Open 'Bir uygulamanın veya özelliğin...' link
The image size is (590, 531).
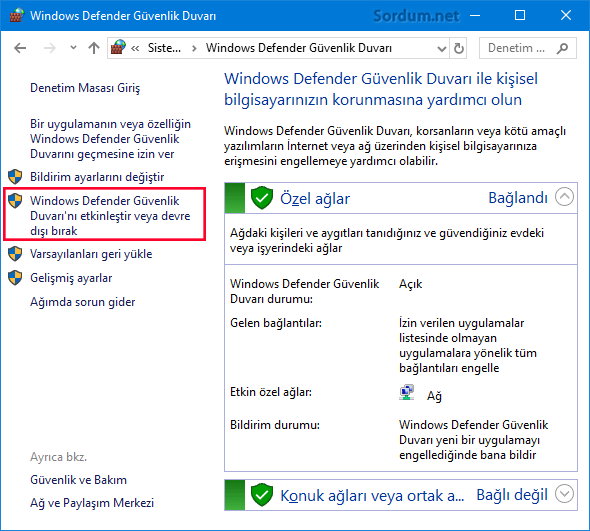[x=110, y=139]
